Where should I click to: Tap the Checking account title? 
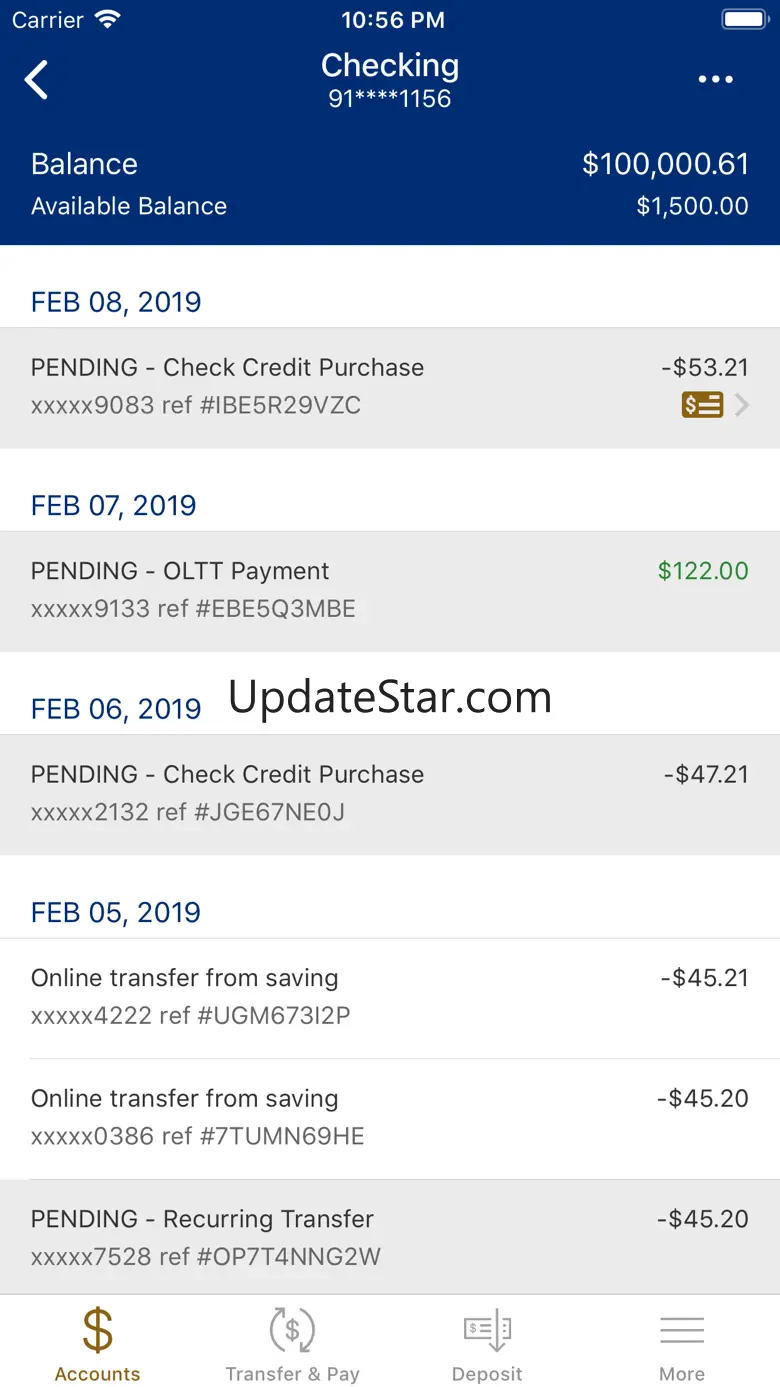pos(390,66)
